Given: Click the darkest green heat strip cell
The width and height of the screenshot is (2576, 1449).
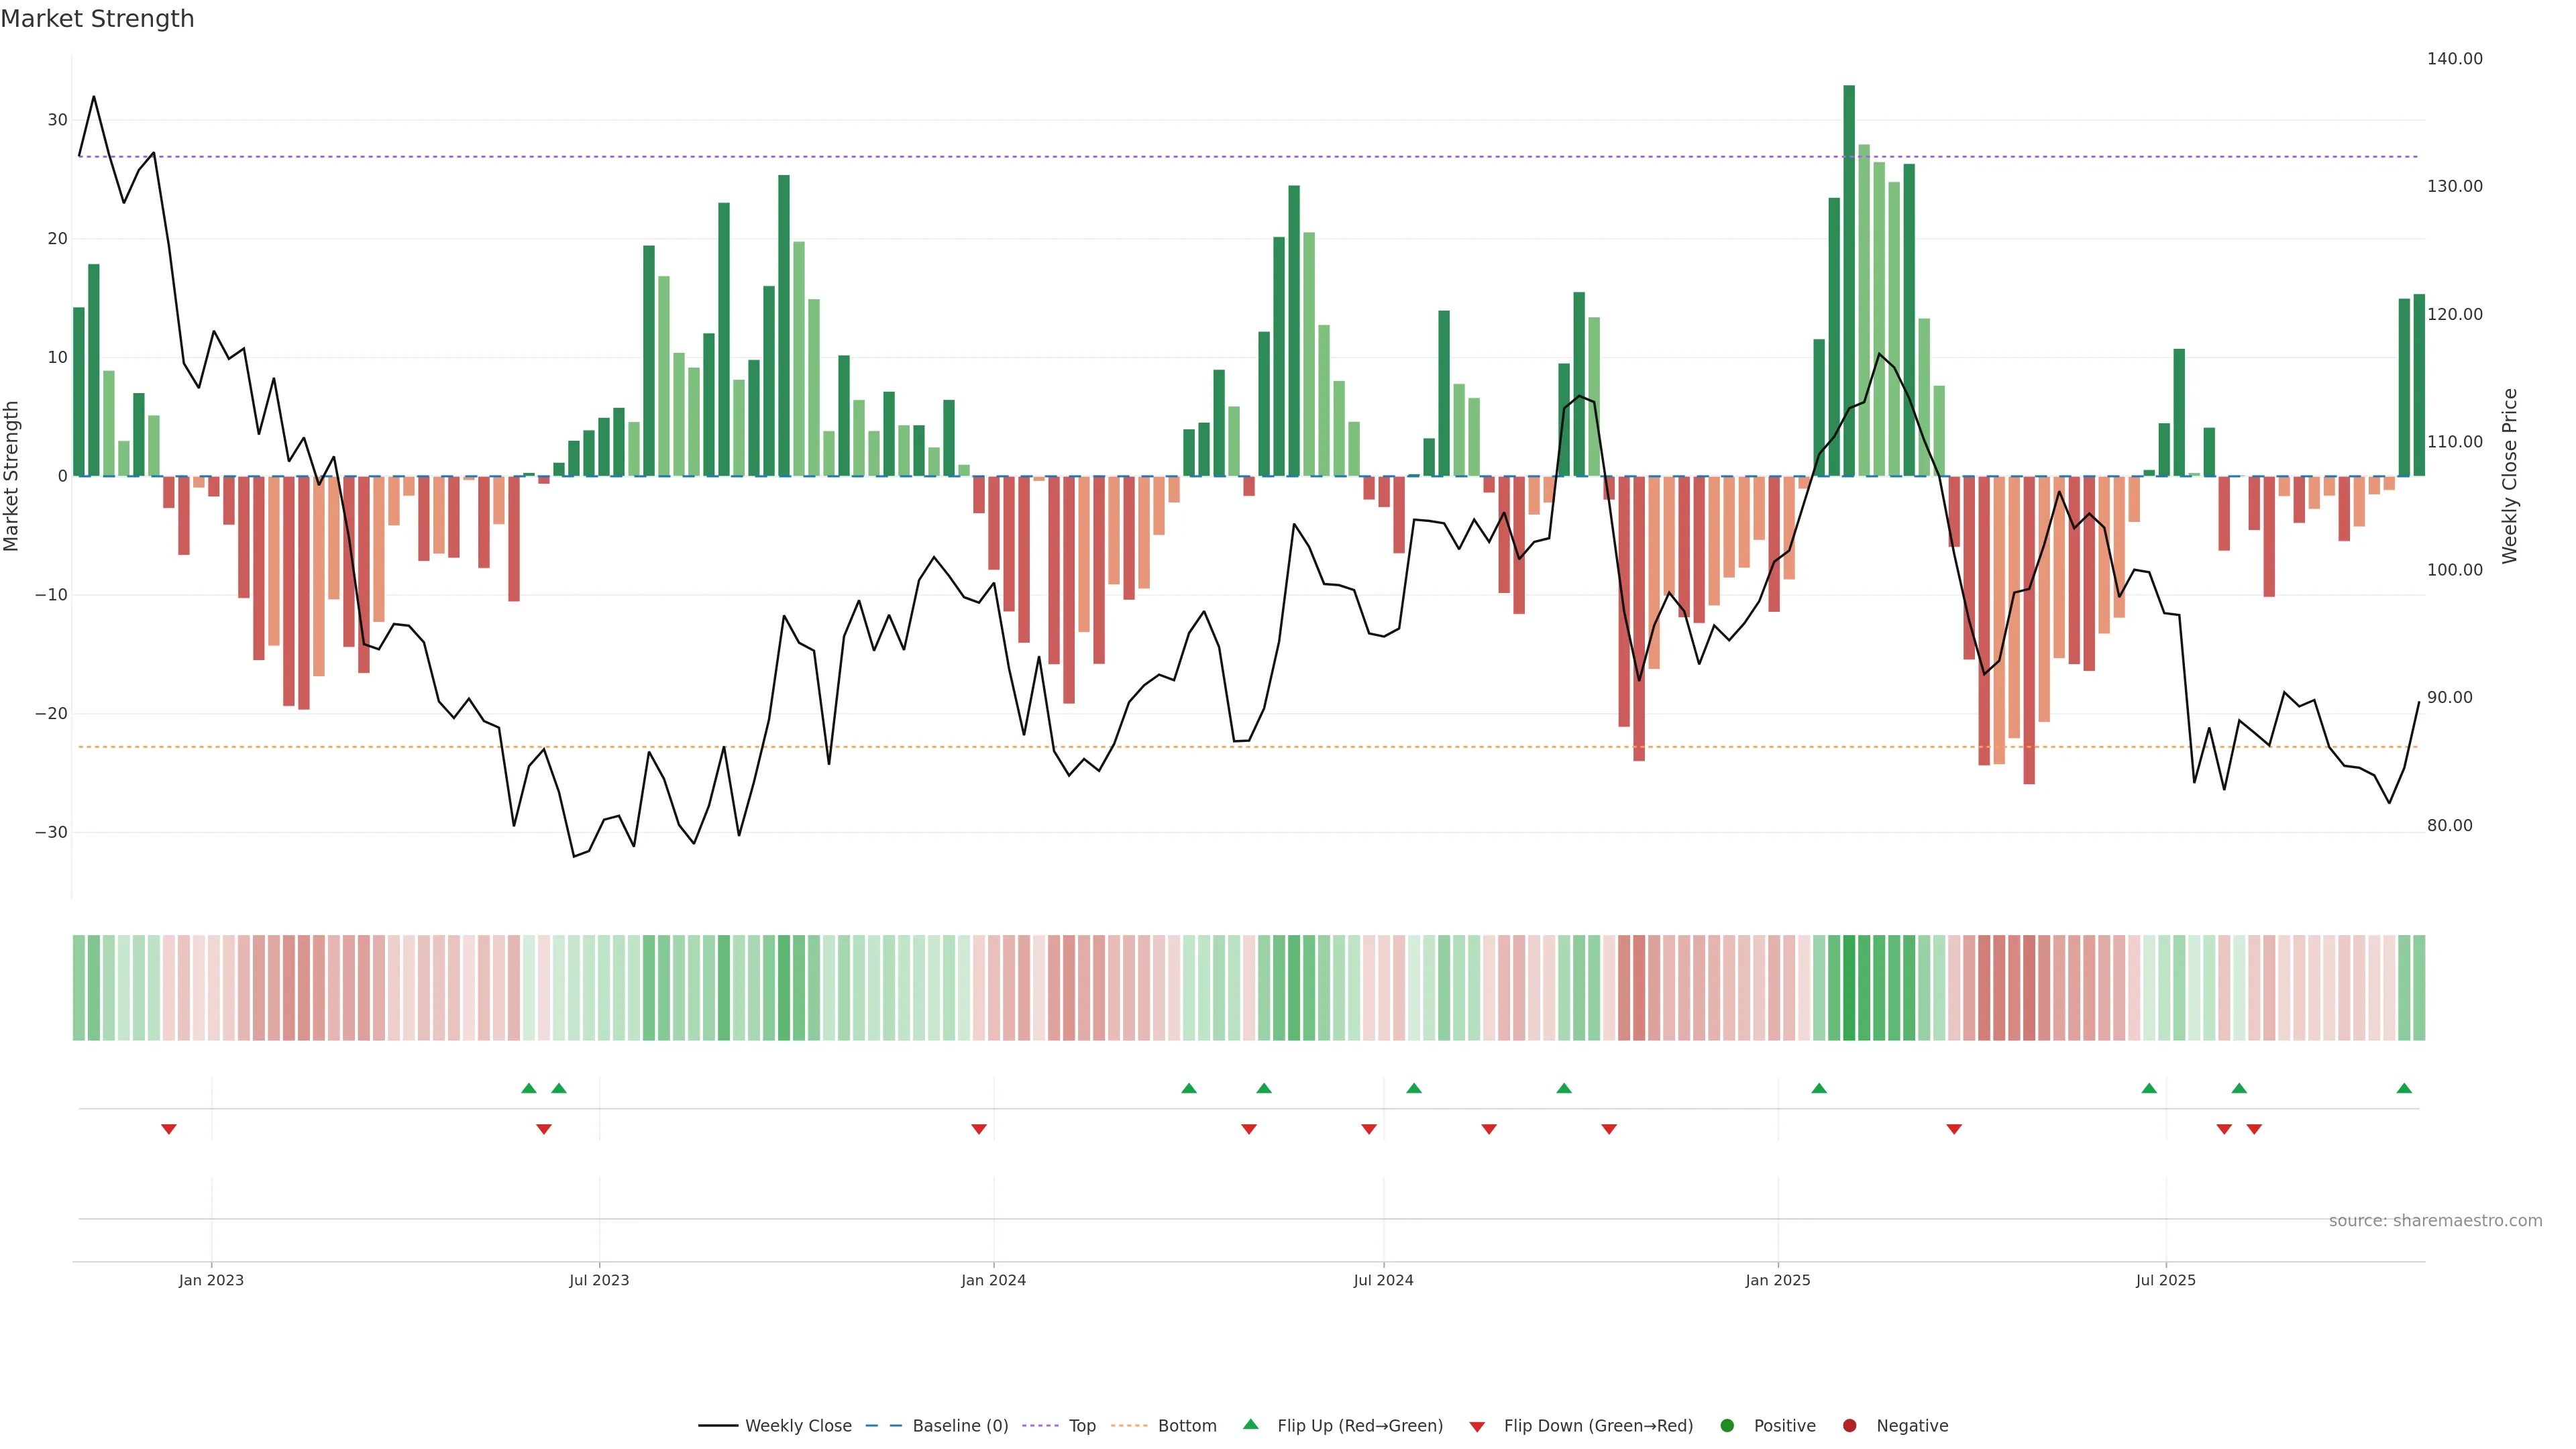Looking at the screenshot, I should (1849, 987).
